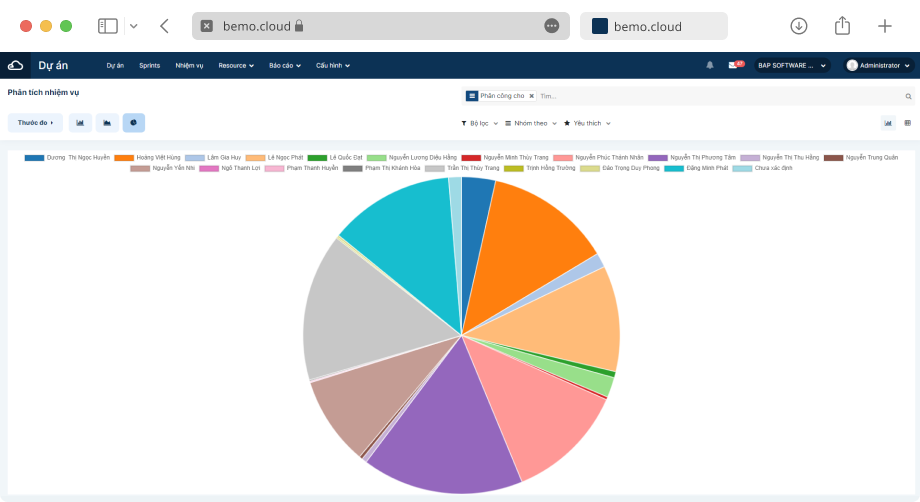Toggle Dương Thị Ngọc Huyền legend entry
Screen dimensions: 920x502
tap(67, 158)
